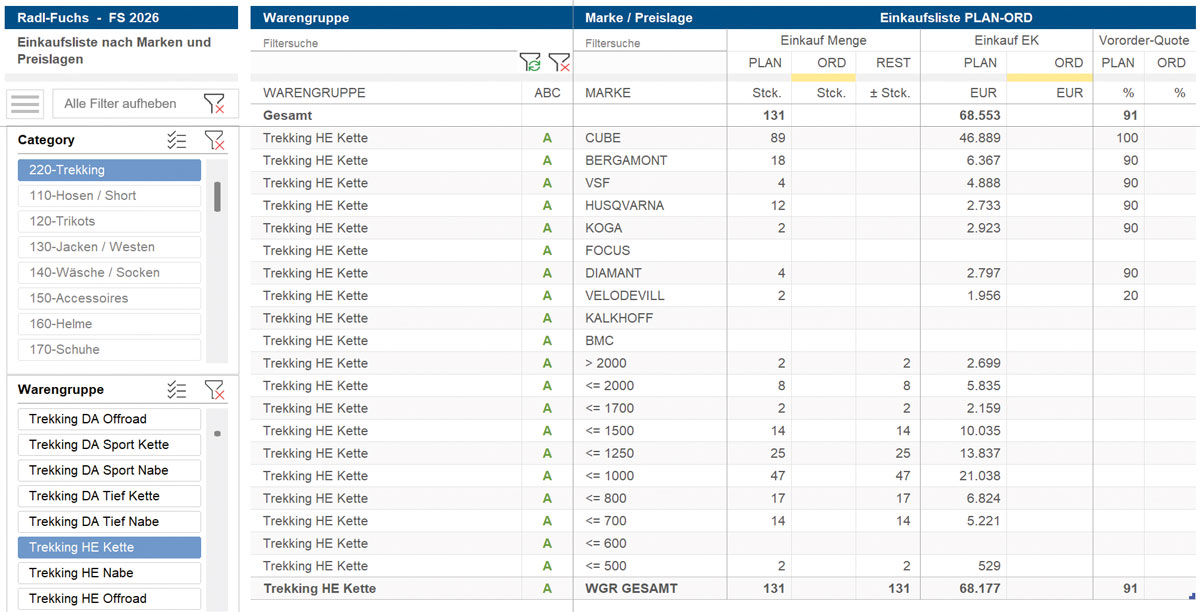Click the clear filter icon above ABC column
1200x612 pixels.
tap(559, 62)
